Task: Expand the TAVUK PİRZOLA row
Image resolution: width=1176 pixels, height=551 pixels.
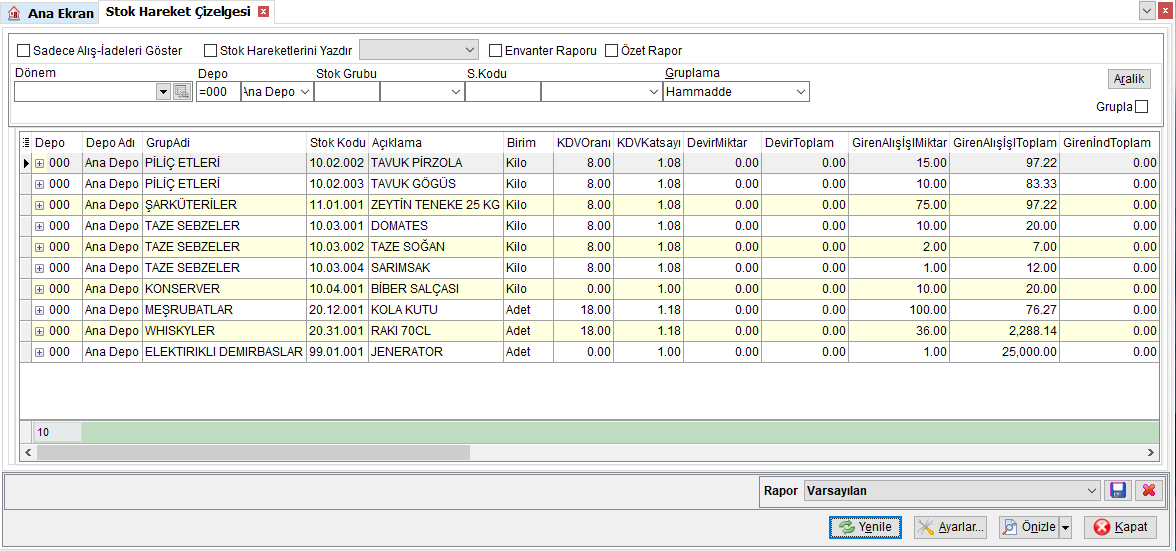Action: [40, 163]
